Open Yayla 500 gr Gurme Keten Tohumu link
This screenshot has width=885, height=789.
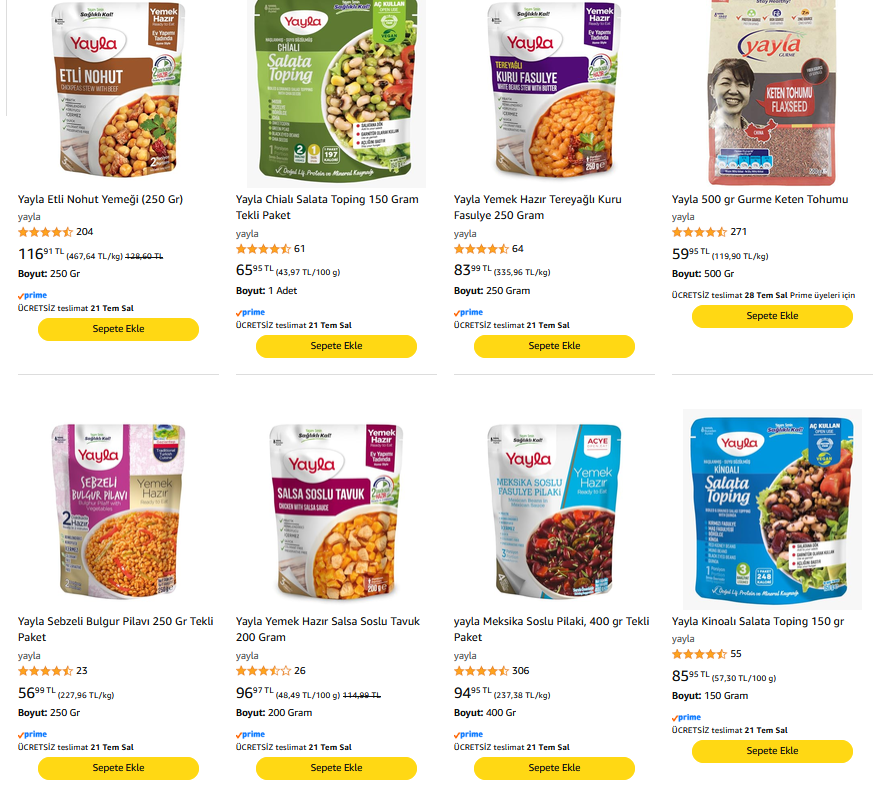[760, 199]
